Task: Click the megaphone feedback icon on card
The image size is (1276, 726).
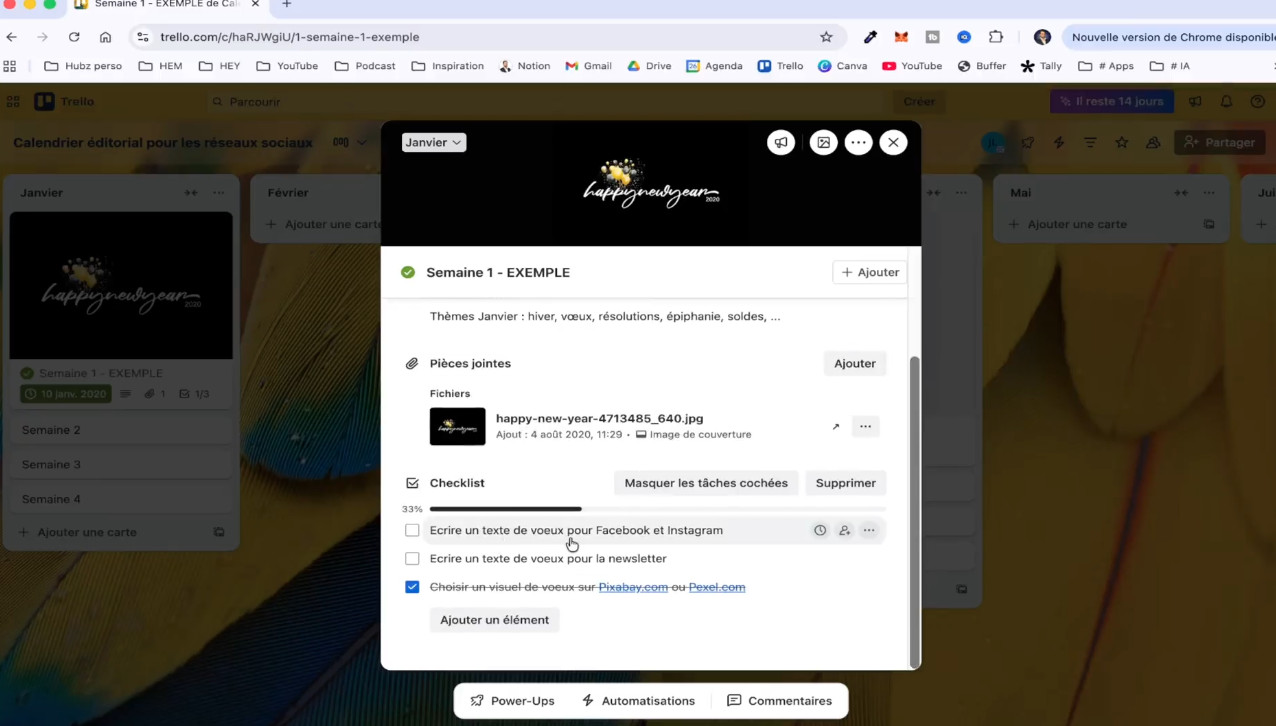Action: 781,143
